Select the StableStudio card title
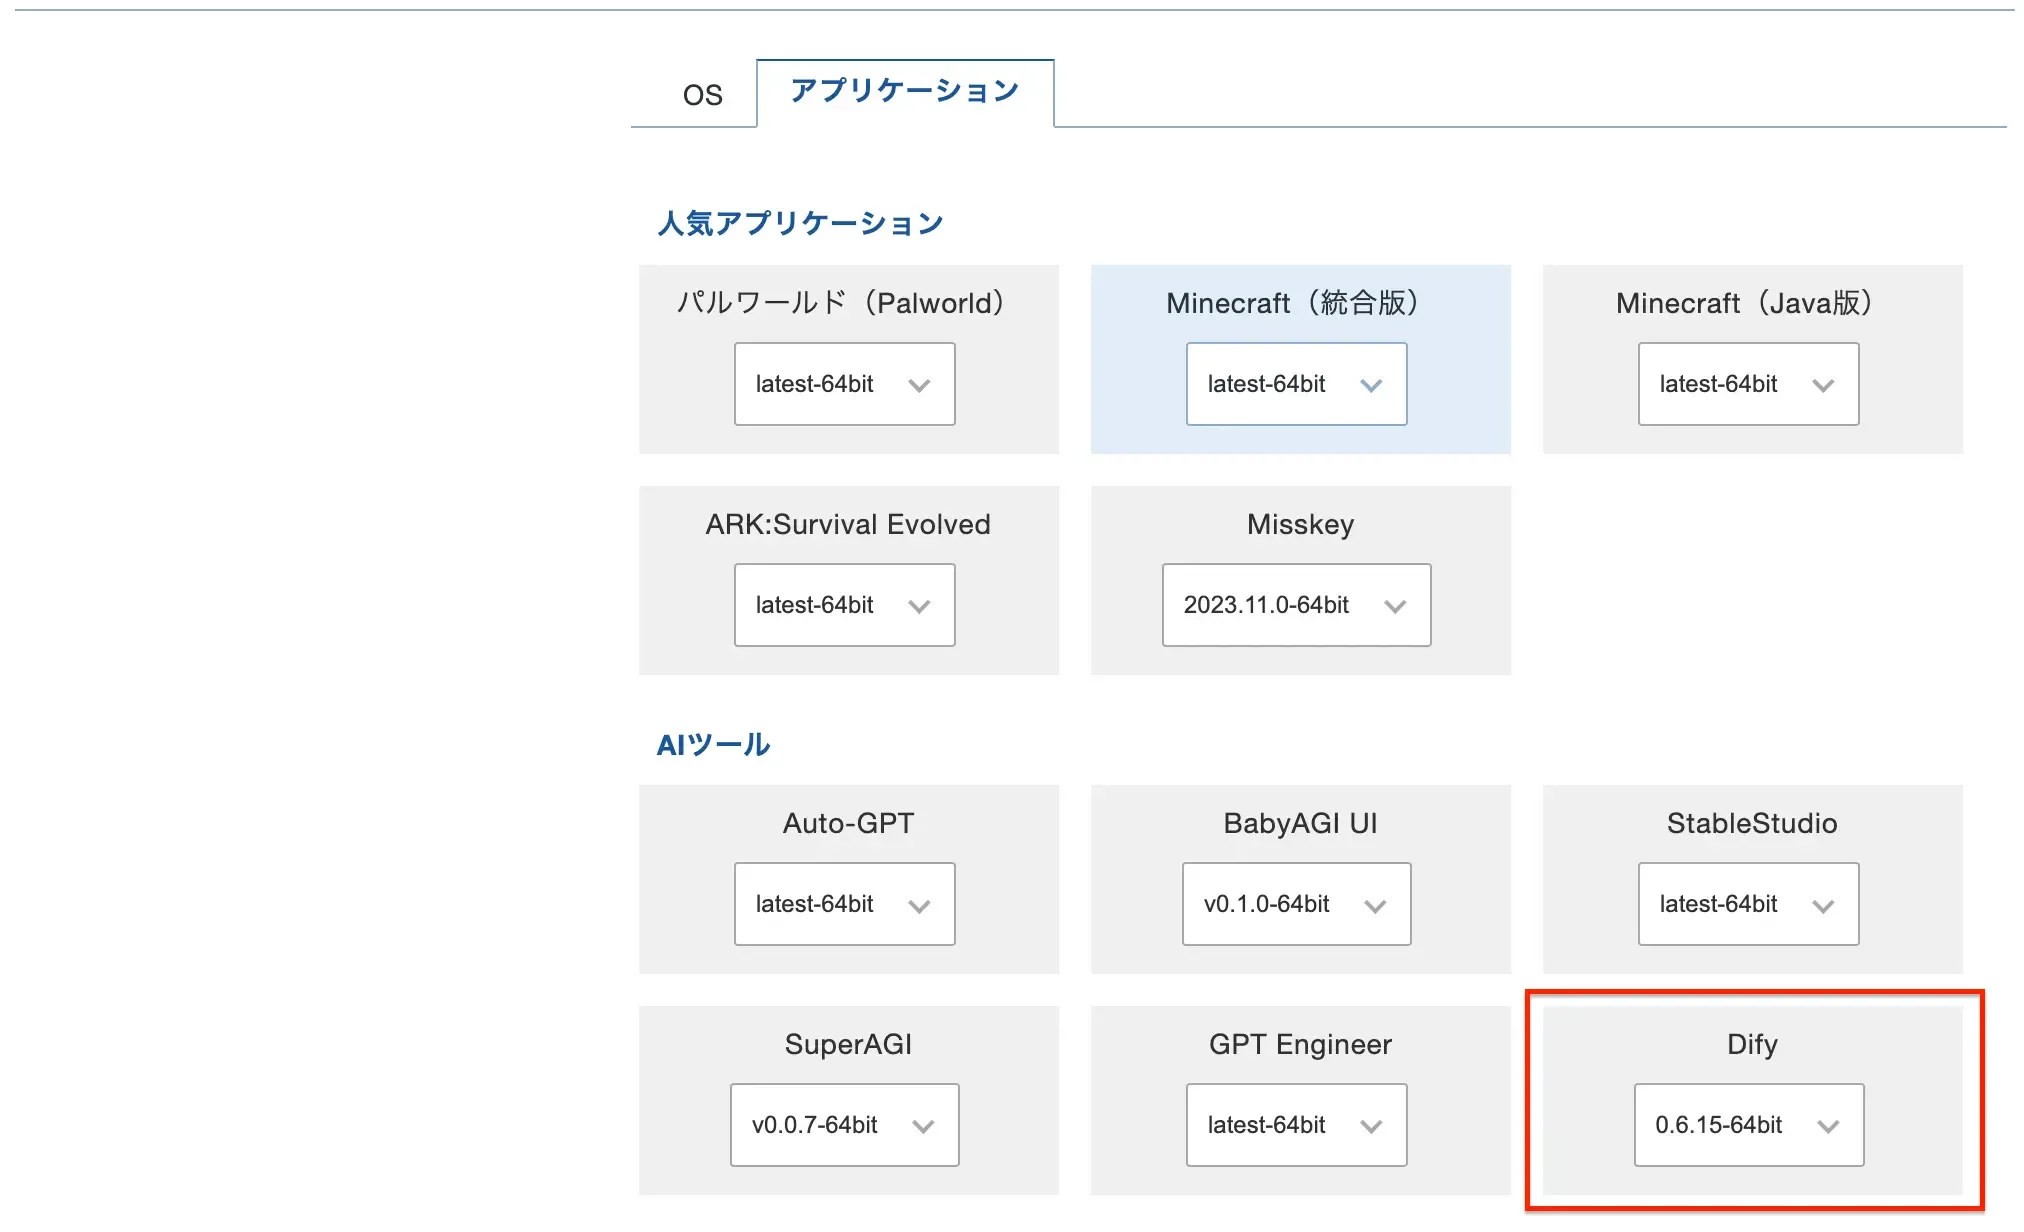The width and height of the screenshot is (2024, 1232). (x=1752, y=823)
